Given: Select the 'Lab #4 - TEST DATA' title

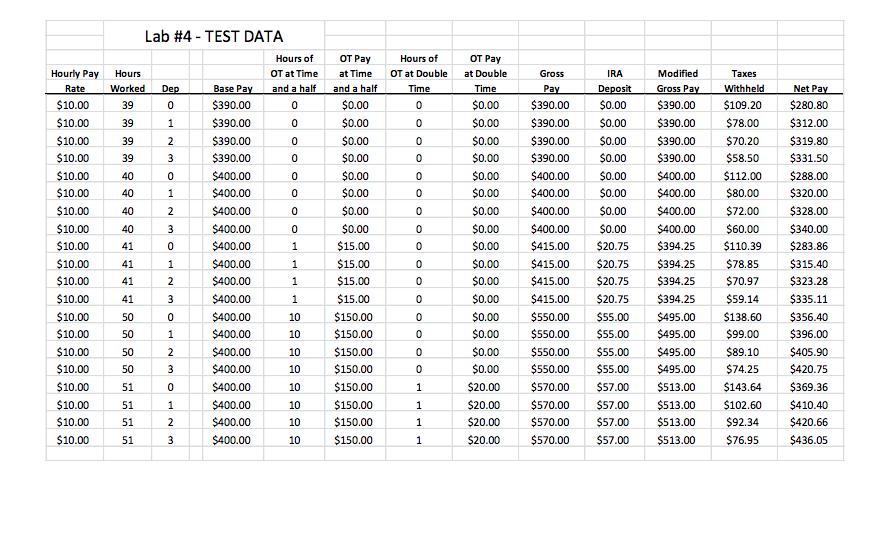Looking at the screenshot, I should [x=214, y=37].
